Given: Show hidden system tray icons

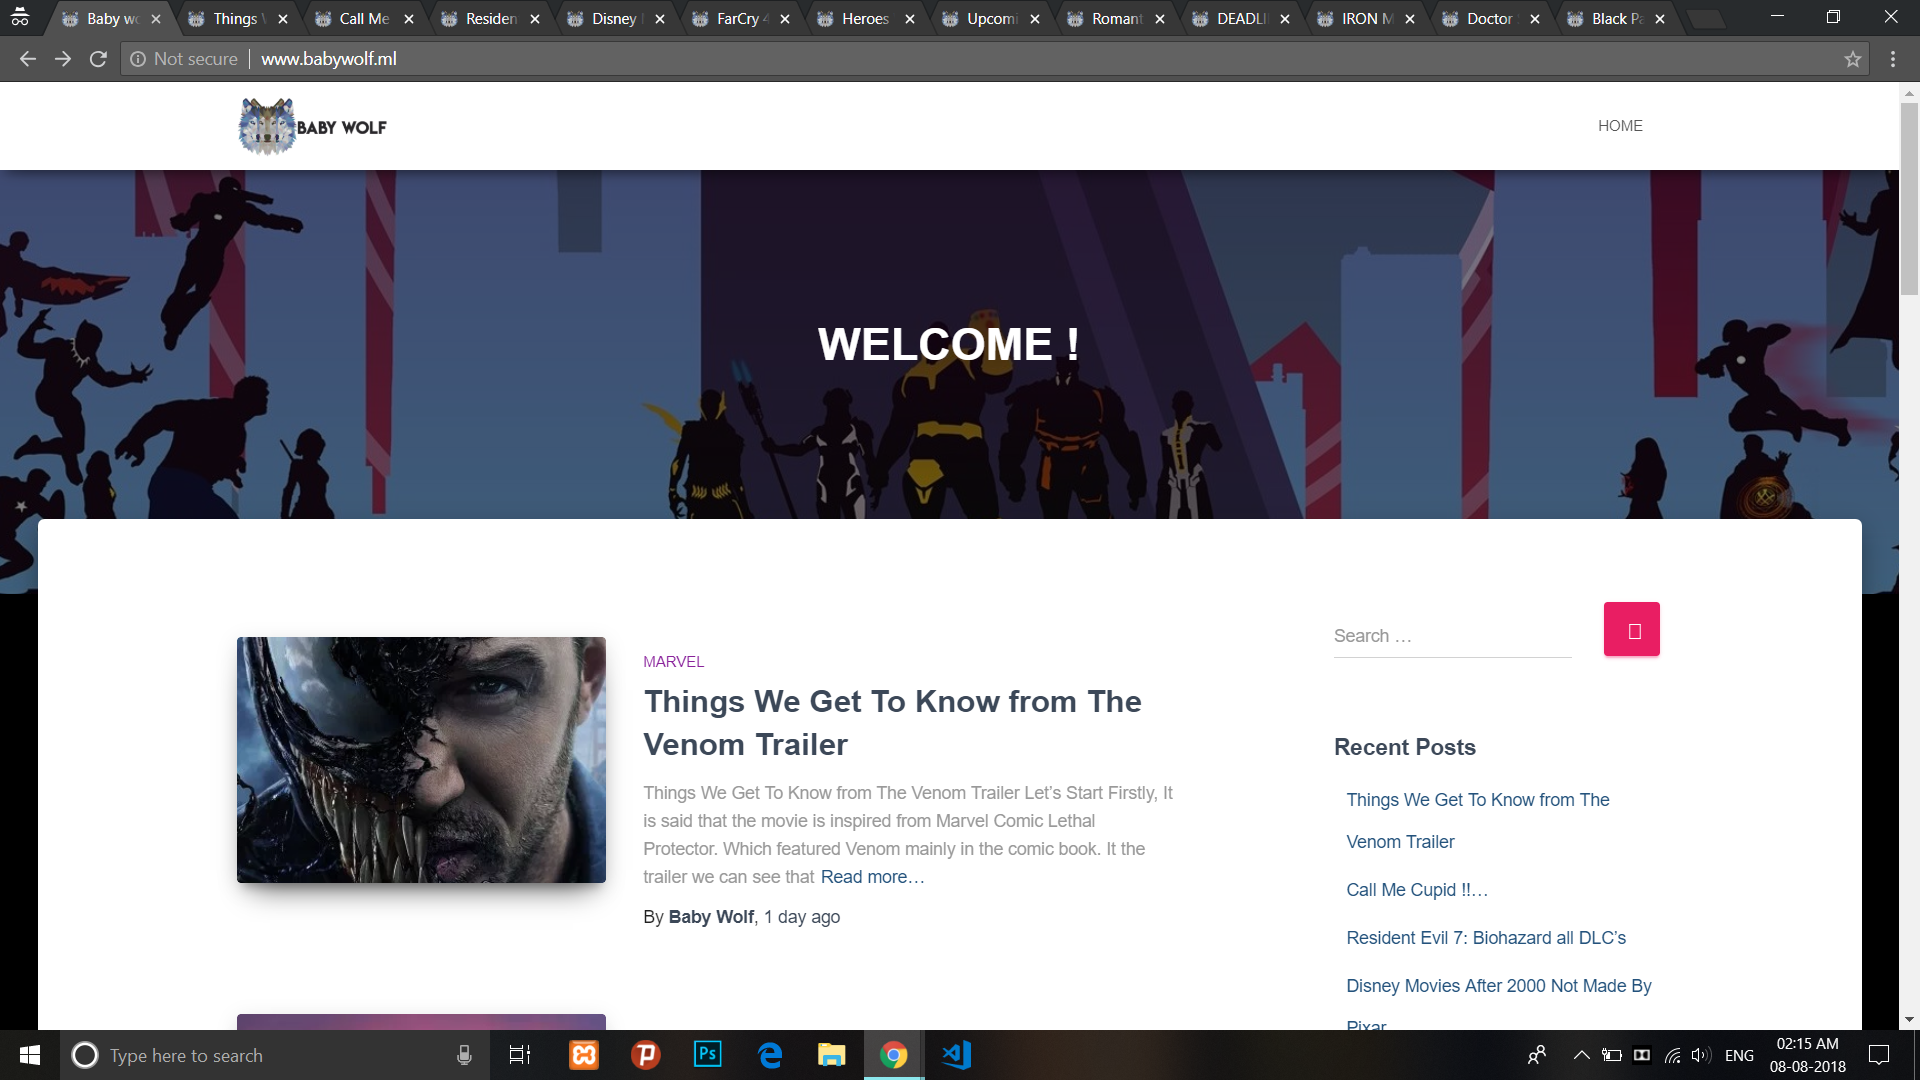Looking at the screenshot, I should [x=1581, y=1055].
